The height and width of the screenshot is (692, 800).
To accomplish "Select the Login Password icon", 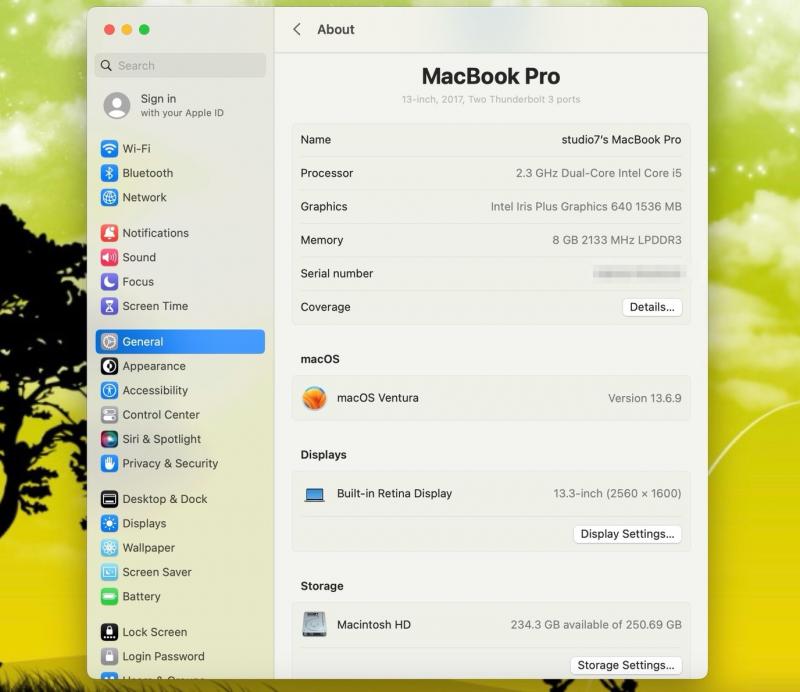I will 109,656.
